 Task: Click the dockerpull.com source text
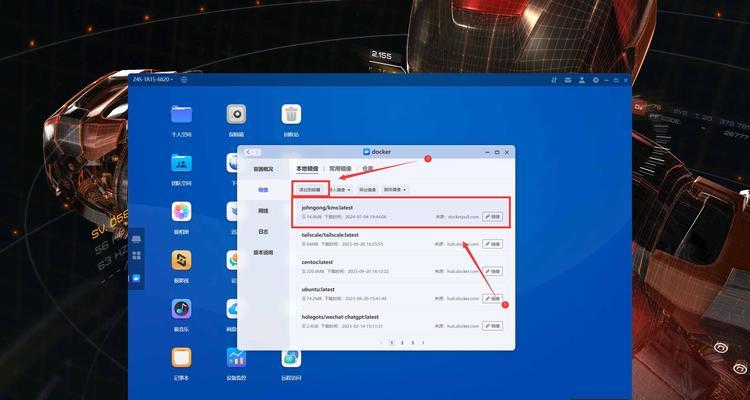click(x=463, y=217)
